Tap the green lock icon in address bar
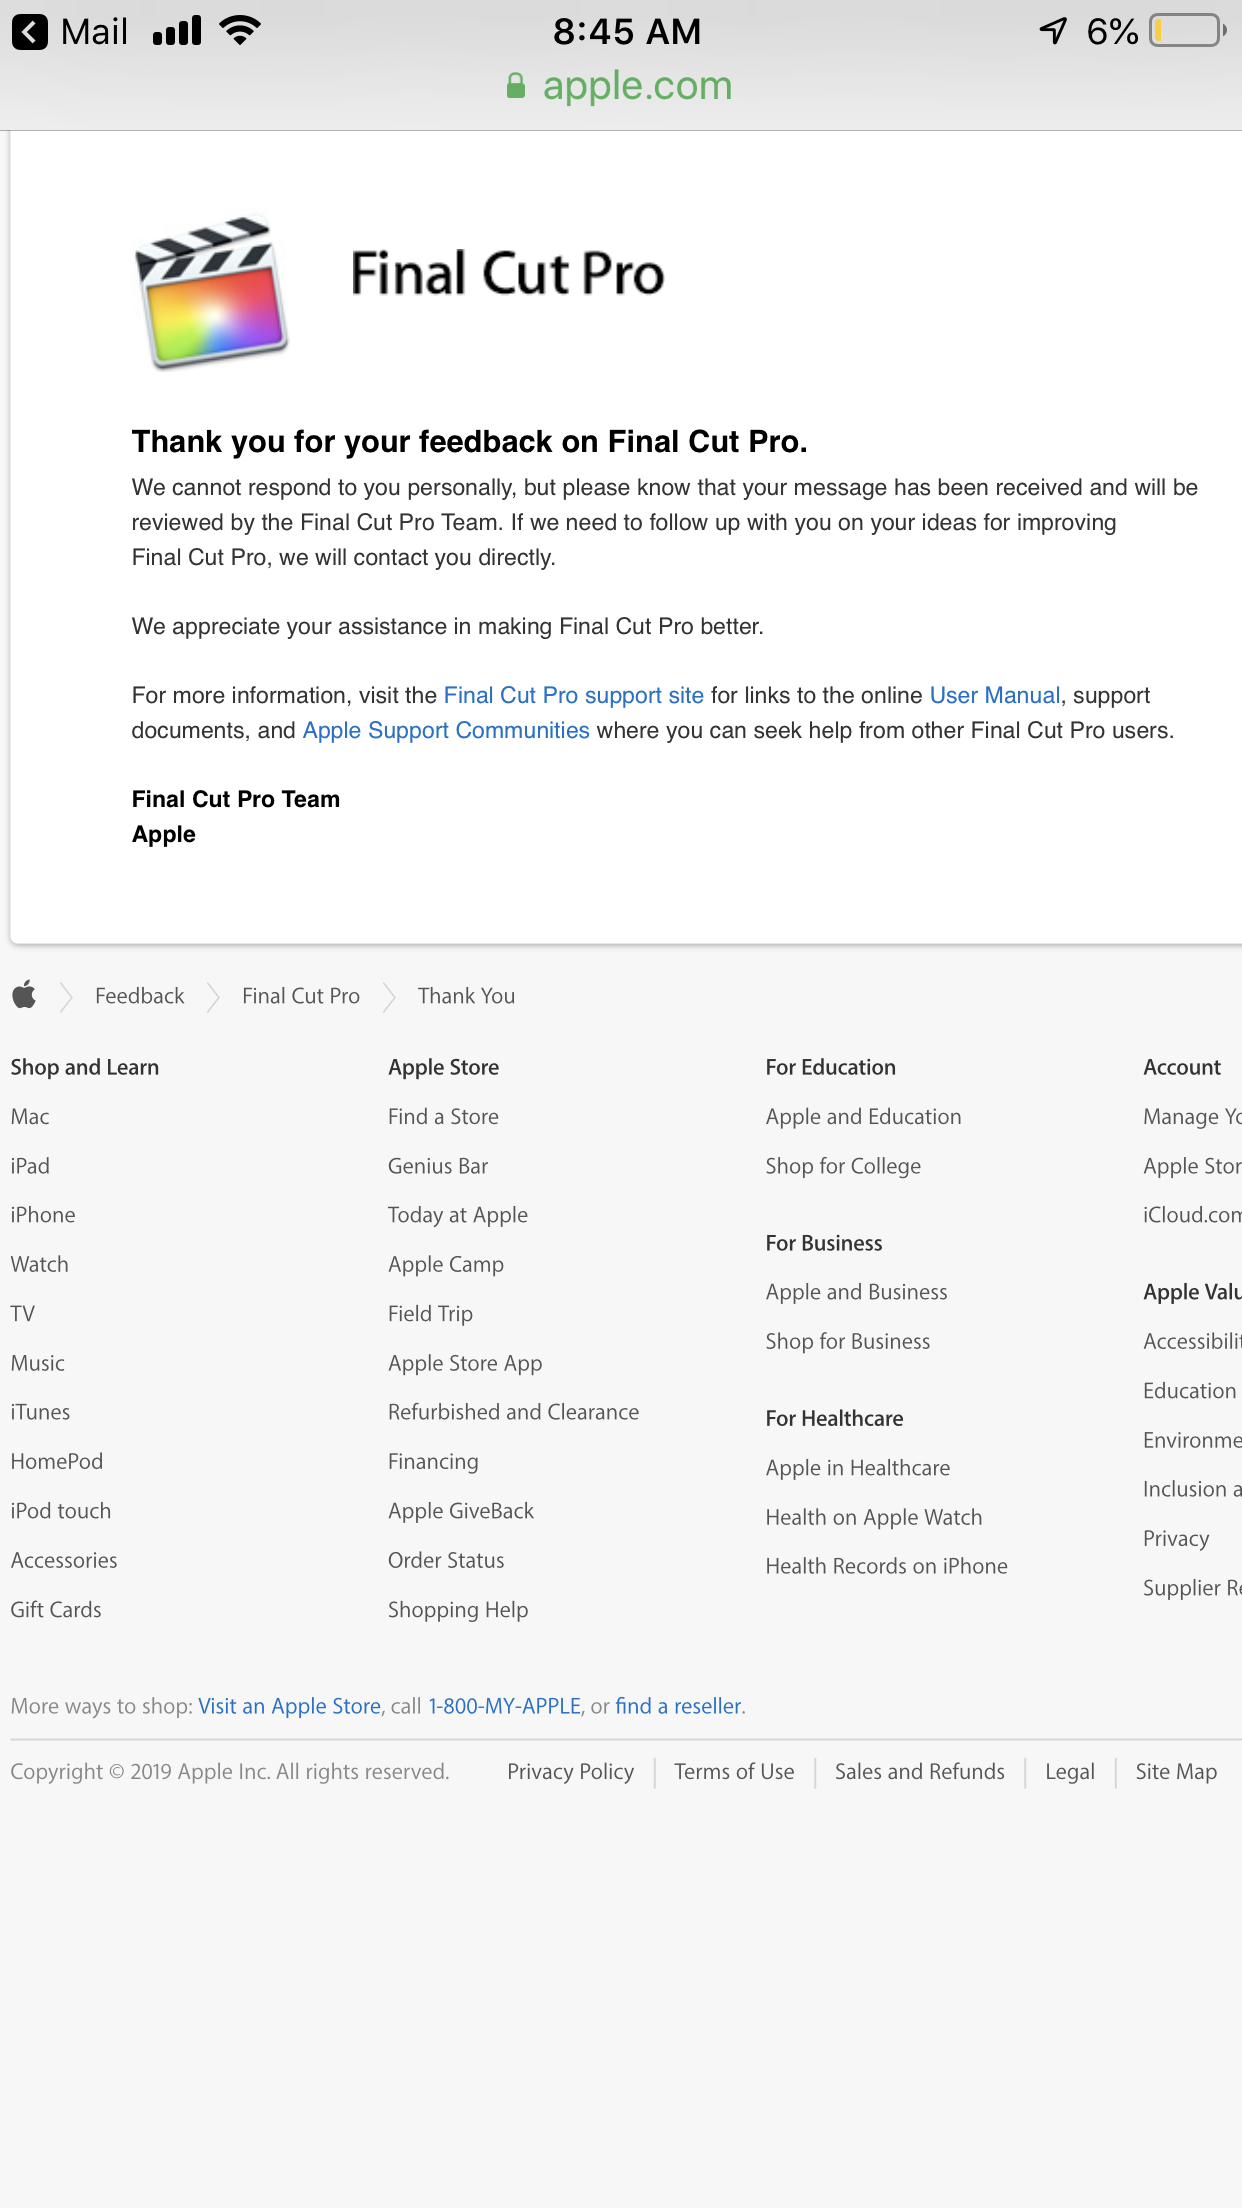Screen dimensions: 1242x2208 pos(516,87)
